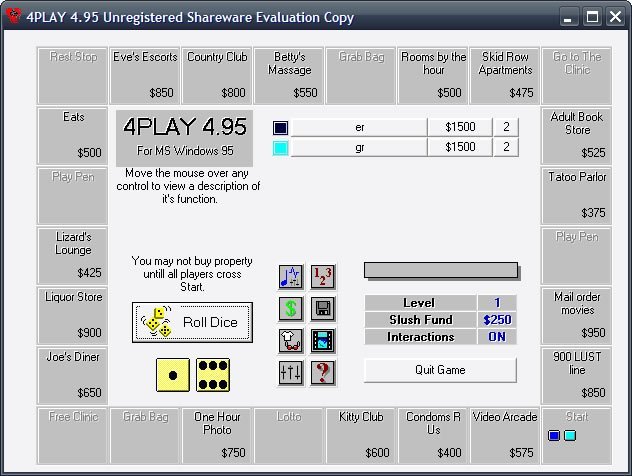Roll the dice with Roll Dice button
Screen dimensions: 632x476
point(192,322)
